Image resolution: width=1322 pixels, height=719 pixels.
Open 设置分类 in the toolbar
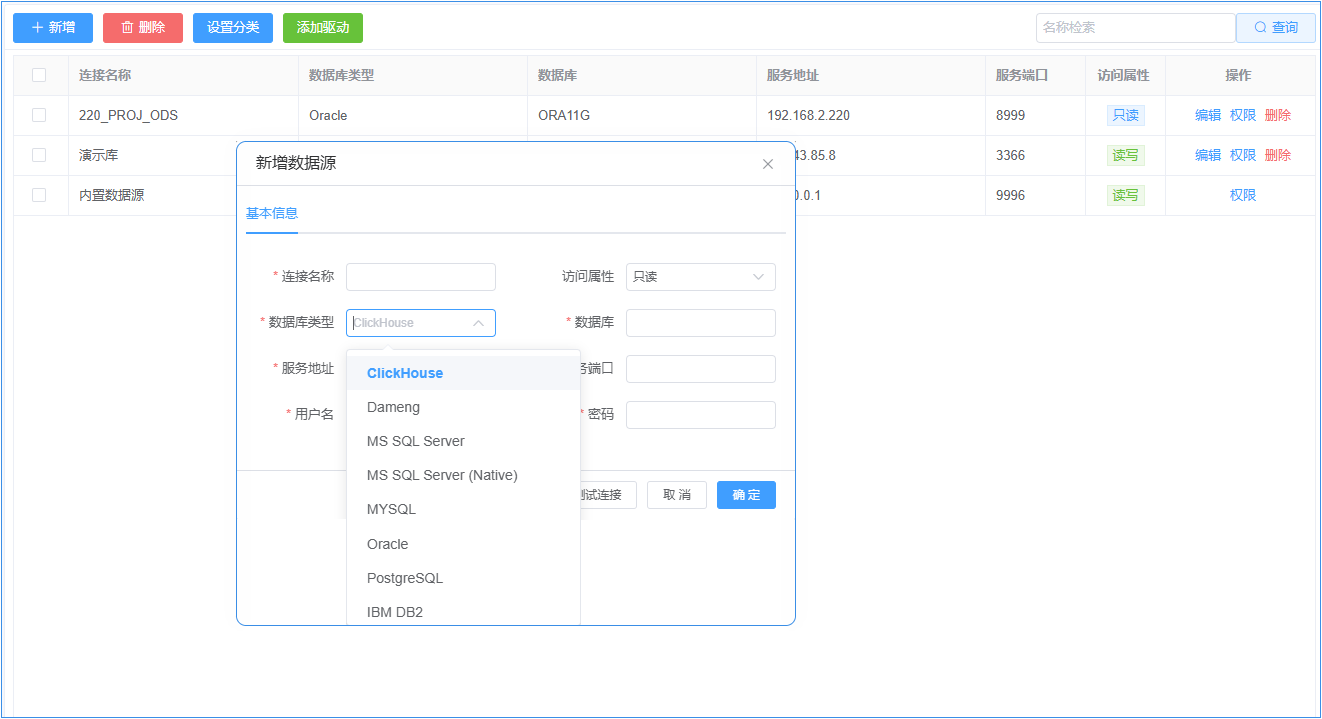[233, 28]
